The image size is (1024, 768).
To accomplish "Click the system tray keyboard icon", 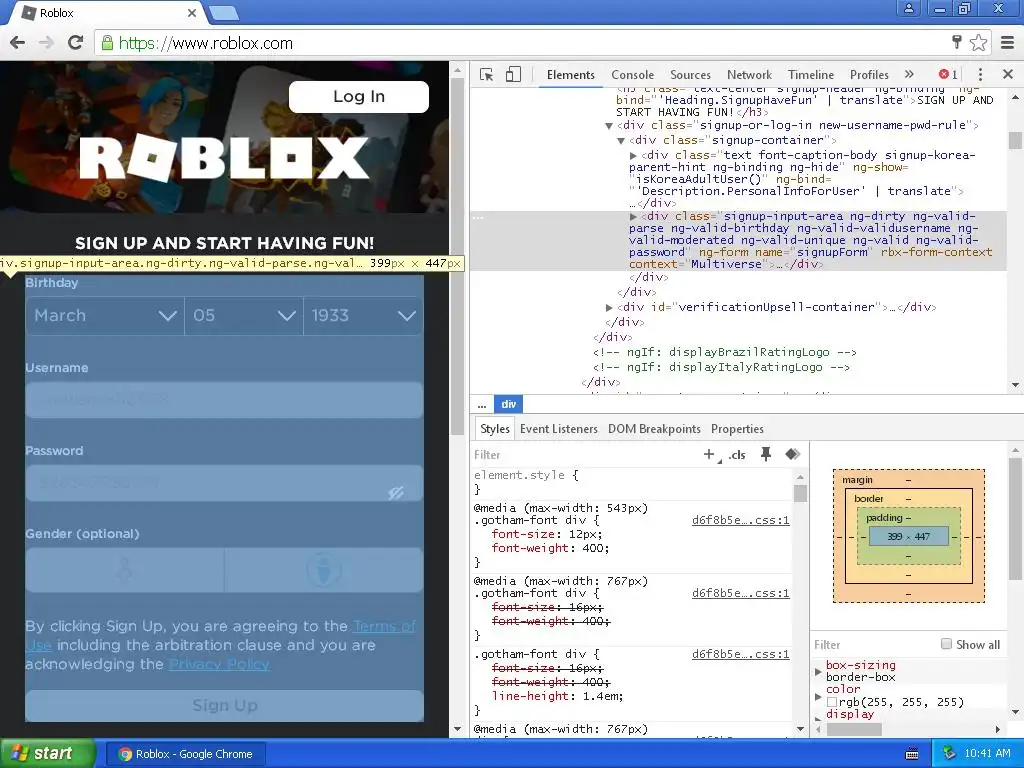I will point(912,754).
